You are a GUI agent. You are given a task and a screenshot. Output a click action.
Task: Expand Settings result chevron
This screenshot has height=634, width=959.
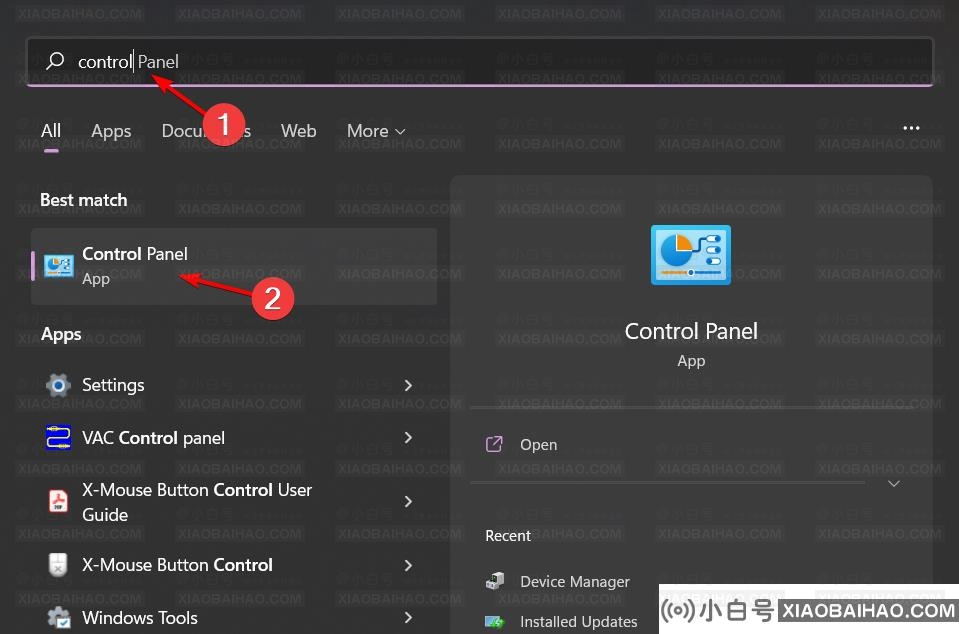[x=408, y=385]
